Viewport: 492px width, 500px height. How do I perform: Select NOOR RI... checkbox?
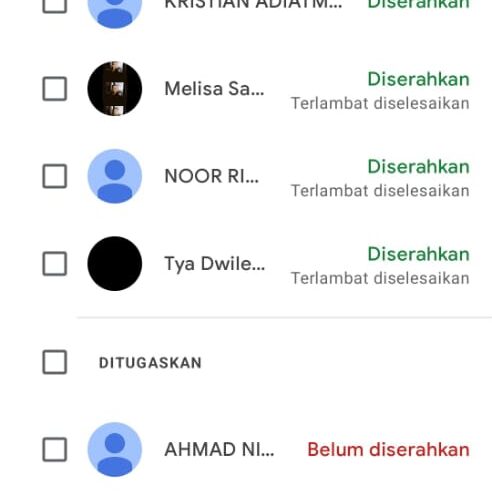click(x=55, y=176)
